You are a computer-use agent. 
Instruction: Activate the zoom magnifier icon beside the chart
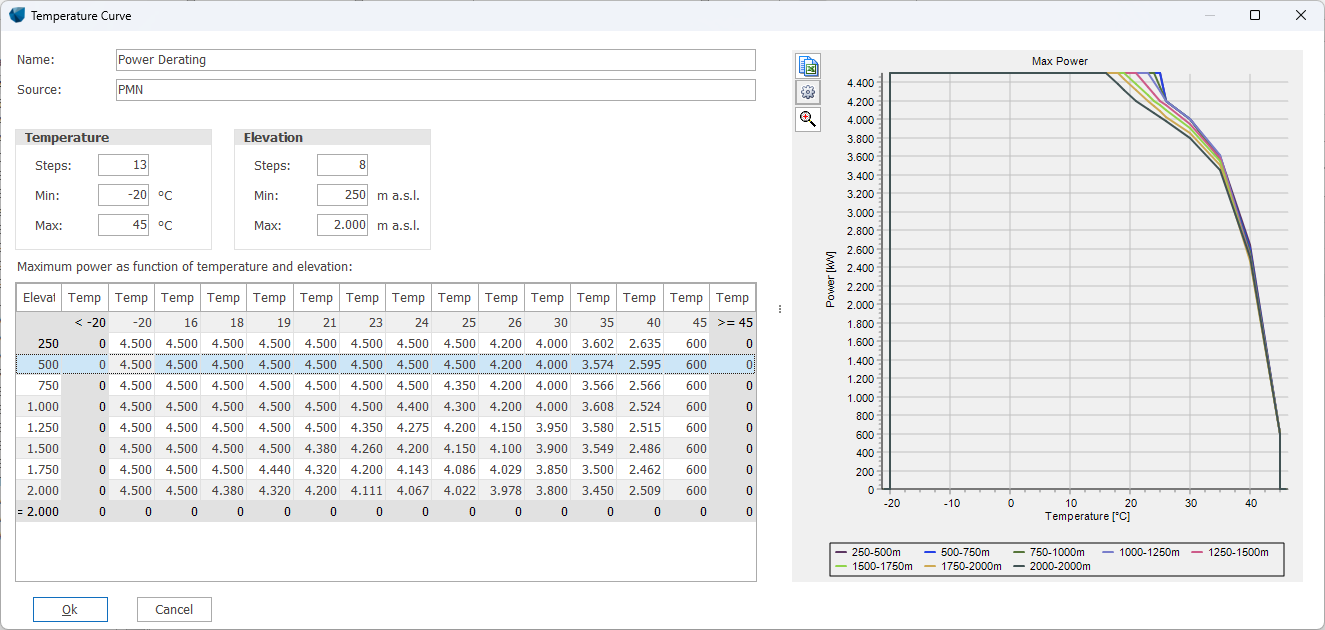point(807,119)
